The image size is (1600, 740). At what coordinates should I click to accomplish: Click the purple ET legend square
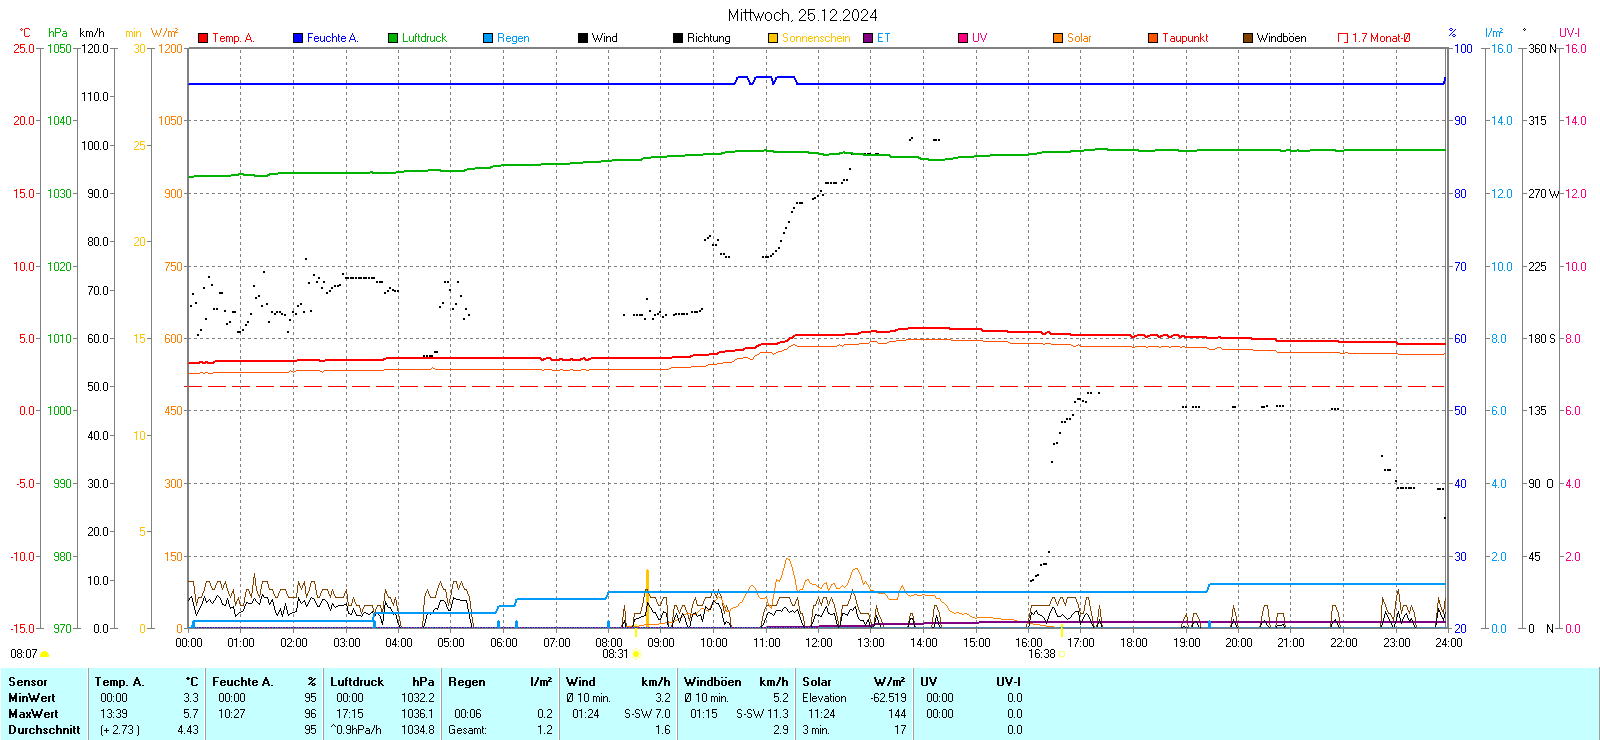tap(868, 38)
